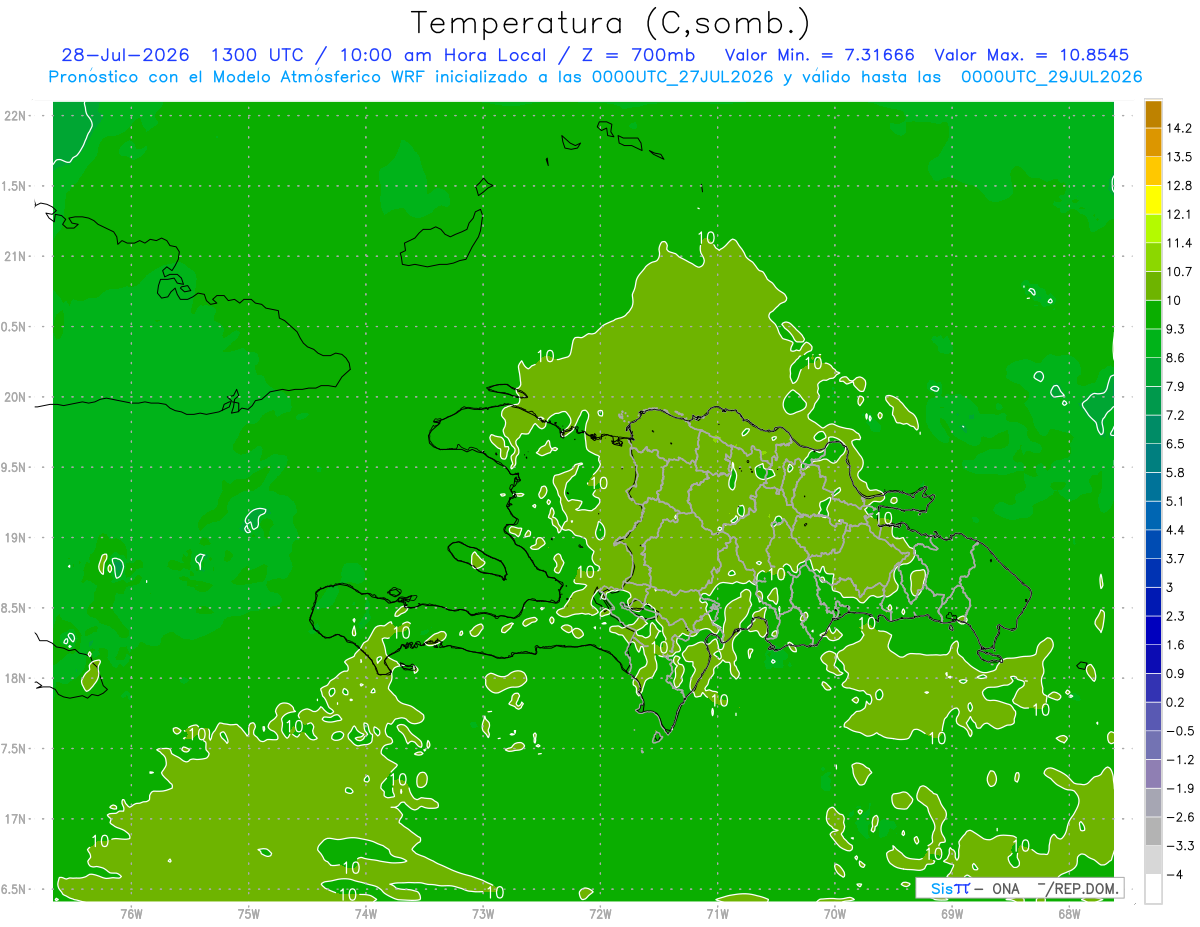The height and width of the screenshot is (927, 1200).
Task: Click the '73W' longitude axis label
Action: tap(483, 914)
